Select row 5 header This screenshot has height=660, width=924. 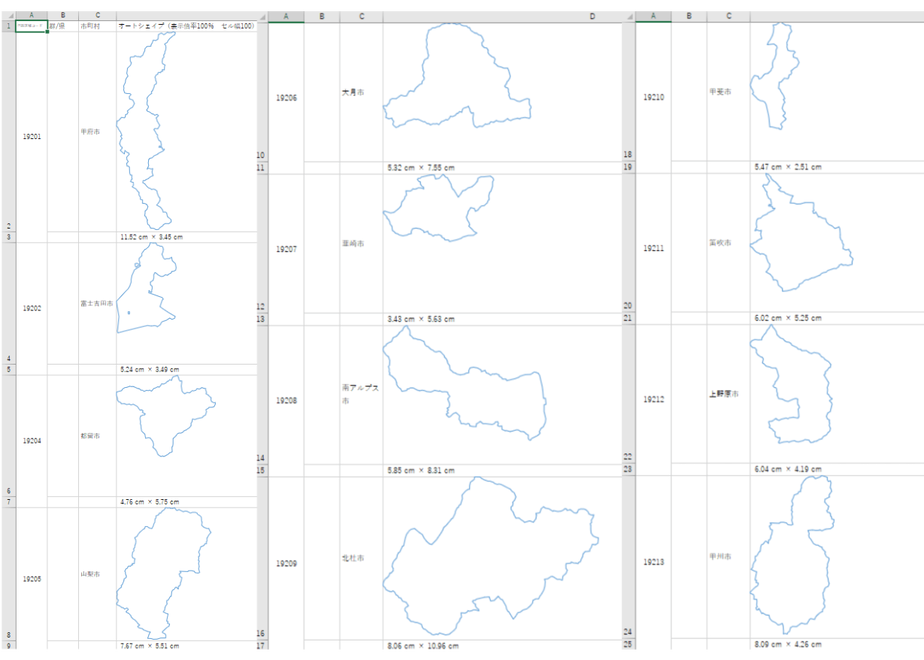[x=8, y=369]
